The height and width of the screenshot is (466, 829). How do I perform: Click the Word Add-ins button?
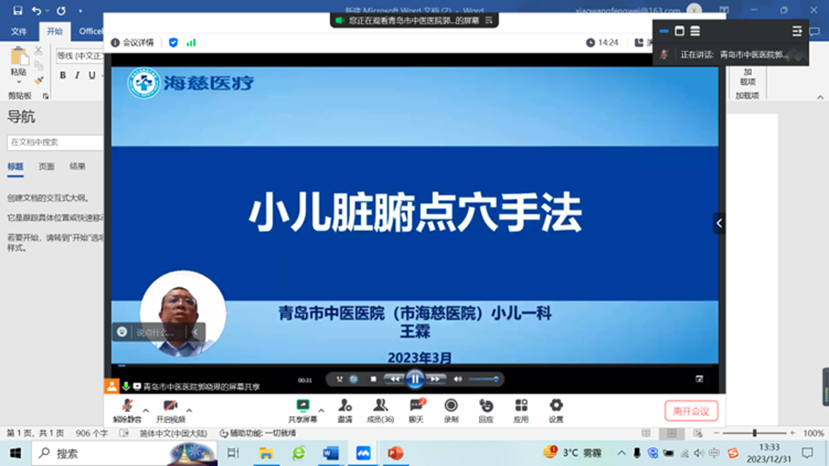[748, 77]
